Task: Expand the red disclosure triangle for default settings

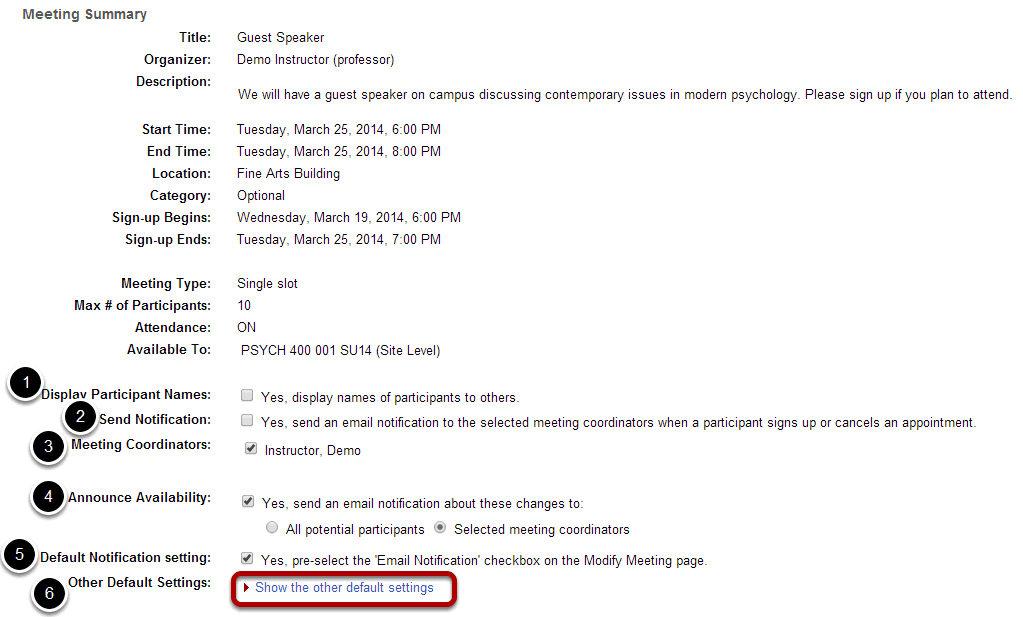Action: [246, 588]
